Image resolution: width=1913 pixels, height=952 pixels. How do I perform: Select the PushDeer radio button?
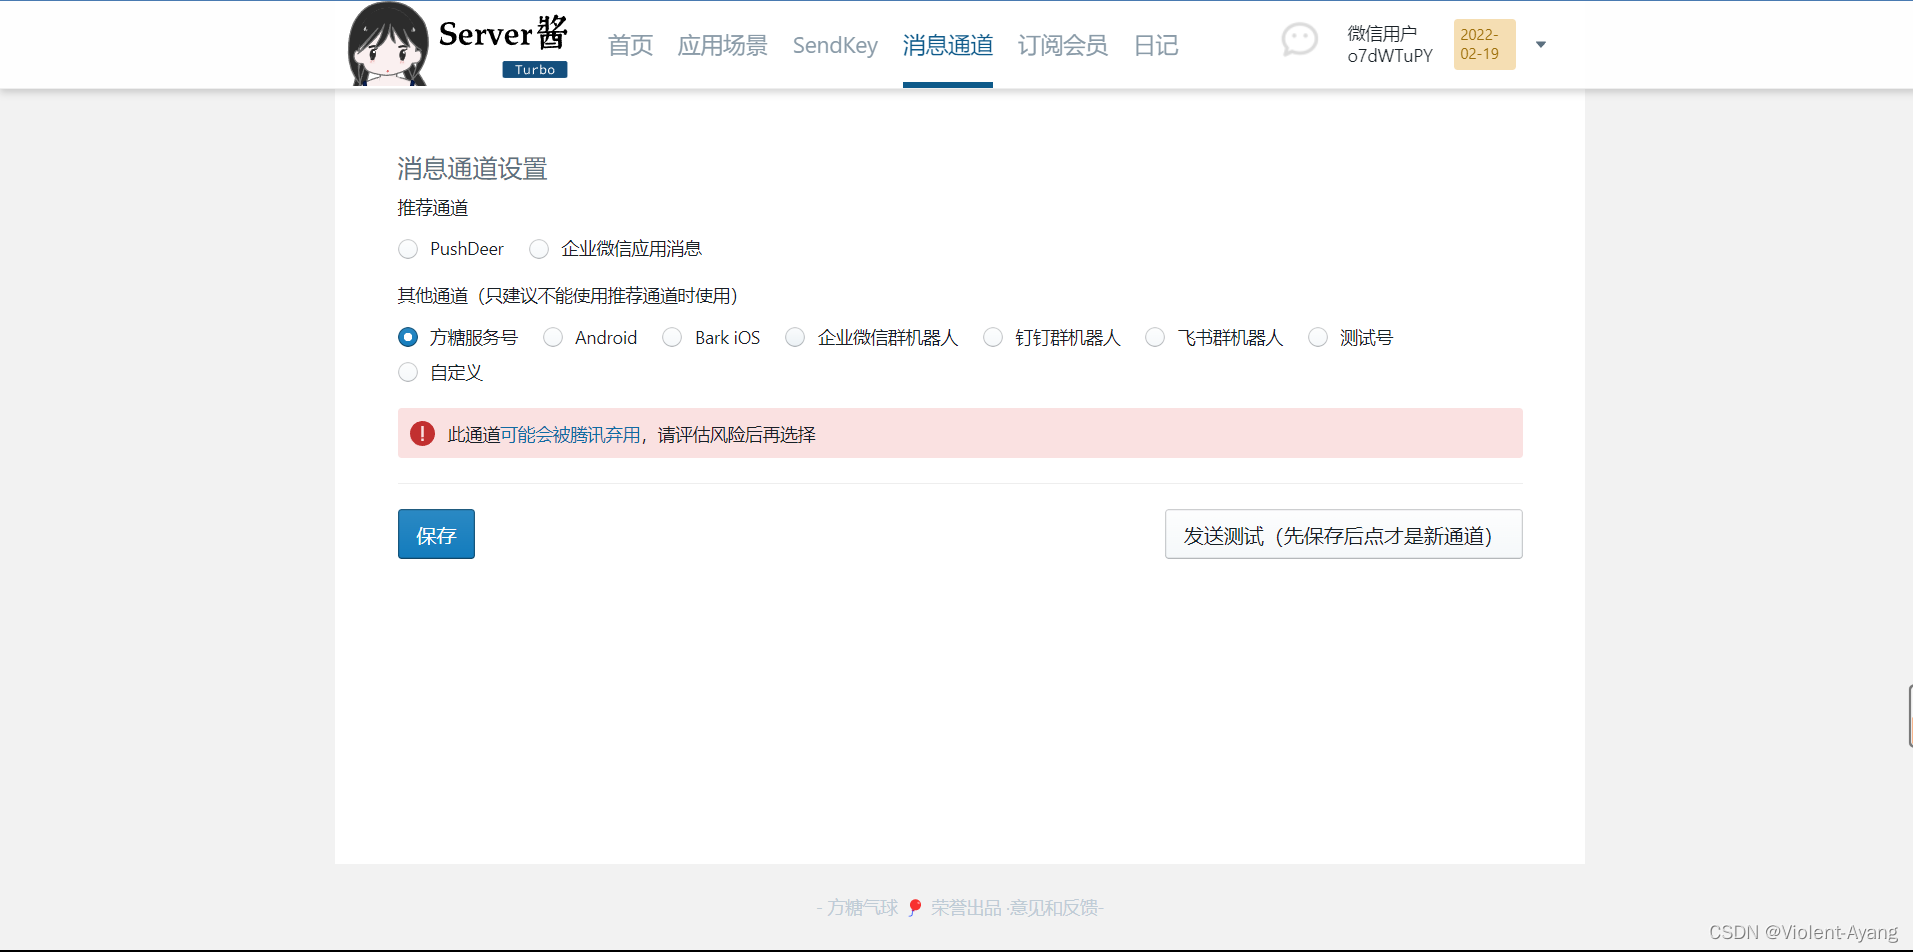(408, 248)
